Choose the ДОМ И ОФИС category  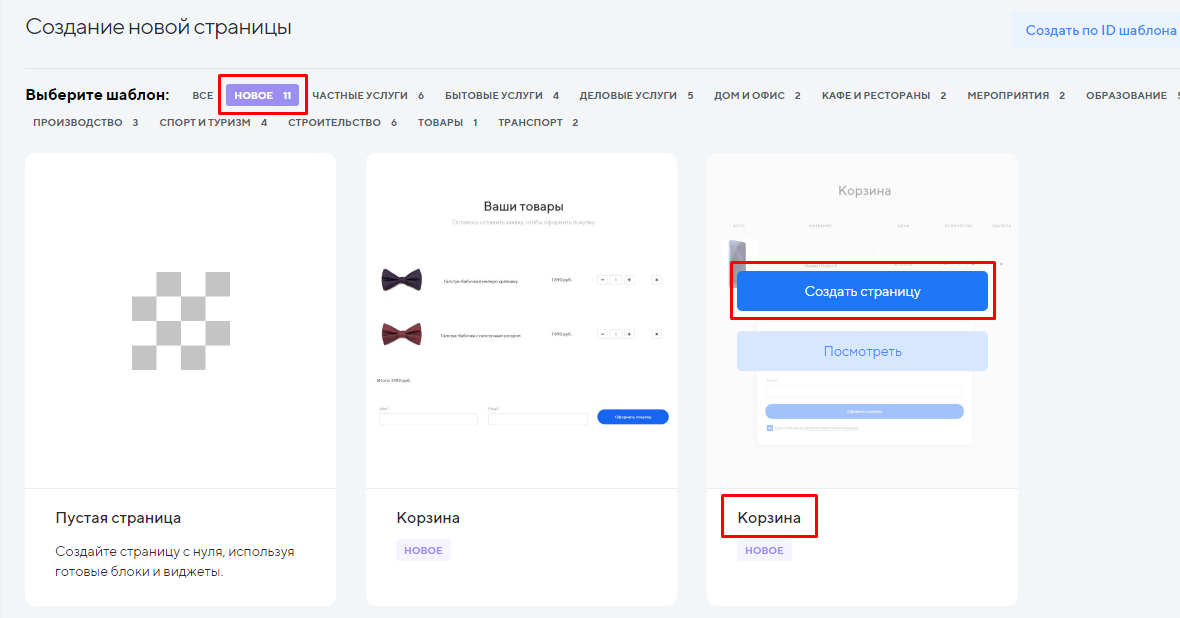pos(757,96)
